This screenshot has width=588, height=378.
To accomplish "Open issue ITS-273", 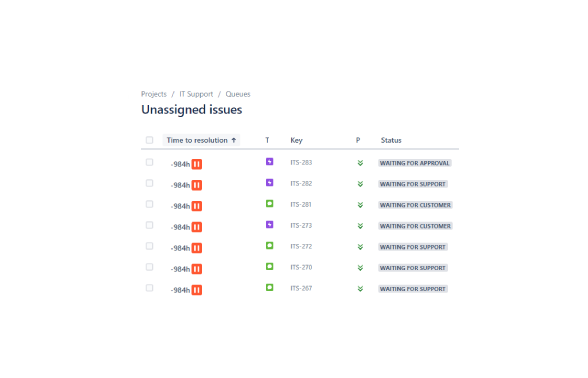I will [301, 226].
